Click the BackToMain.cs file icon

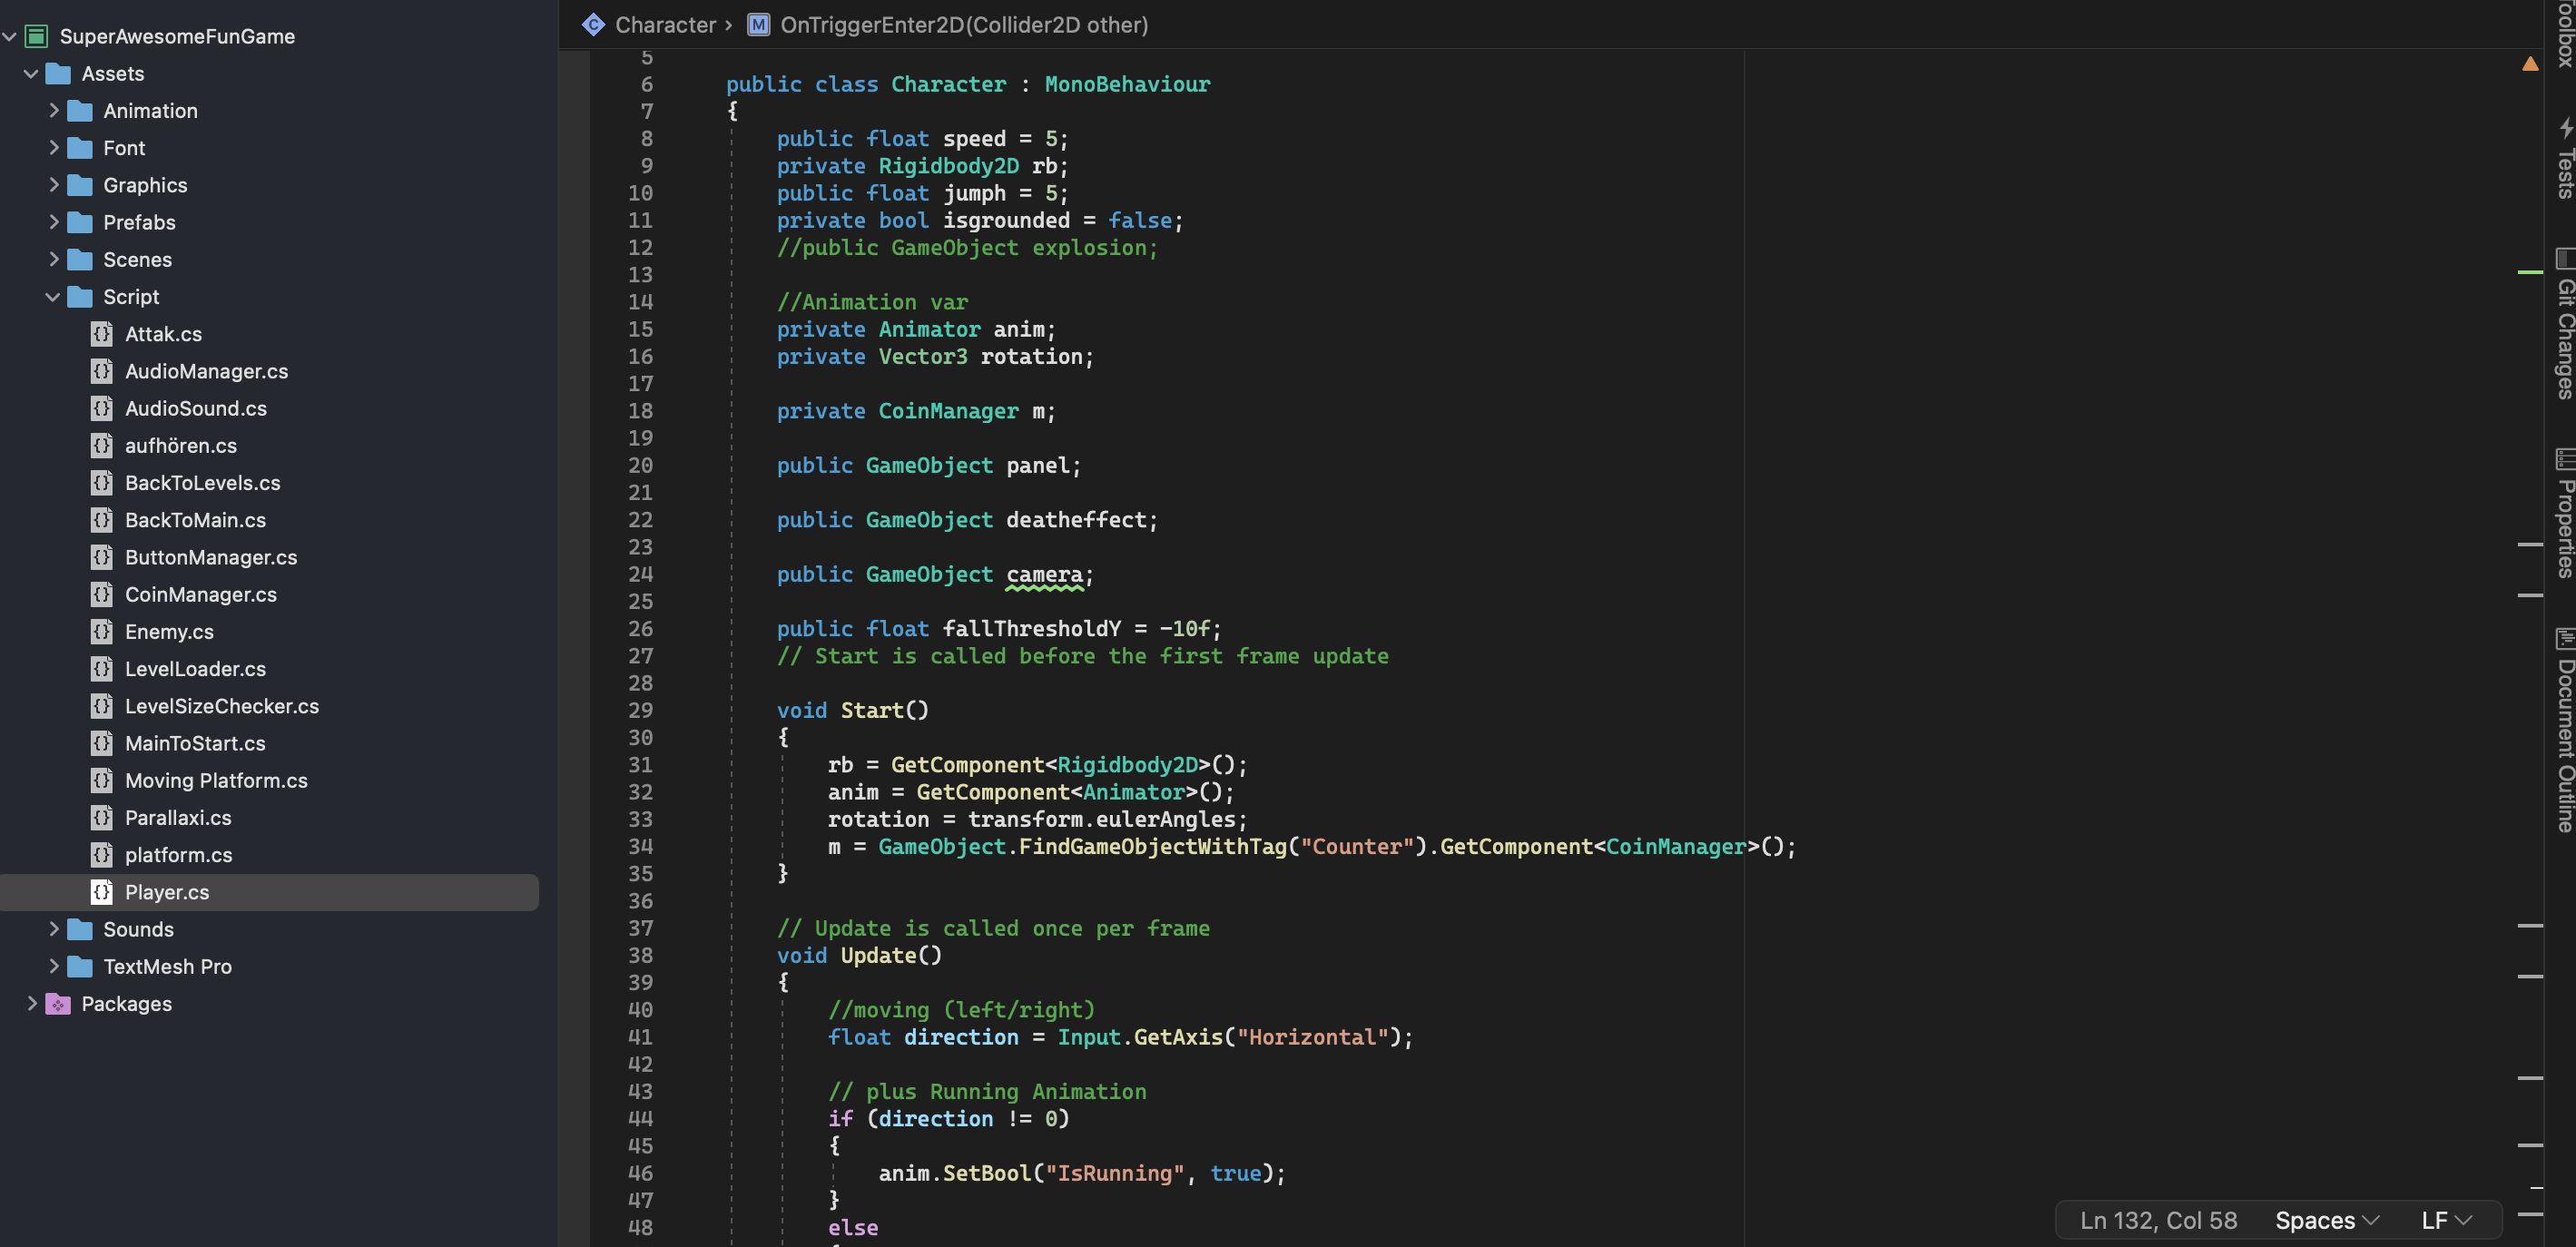coord(102,520)
